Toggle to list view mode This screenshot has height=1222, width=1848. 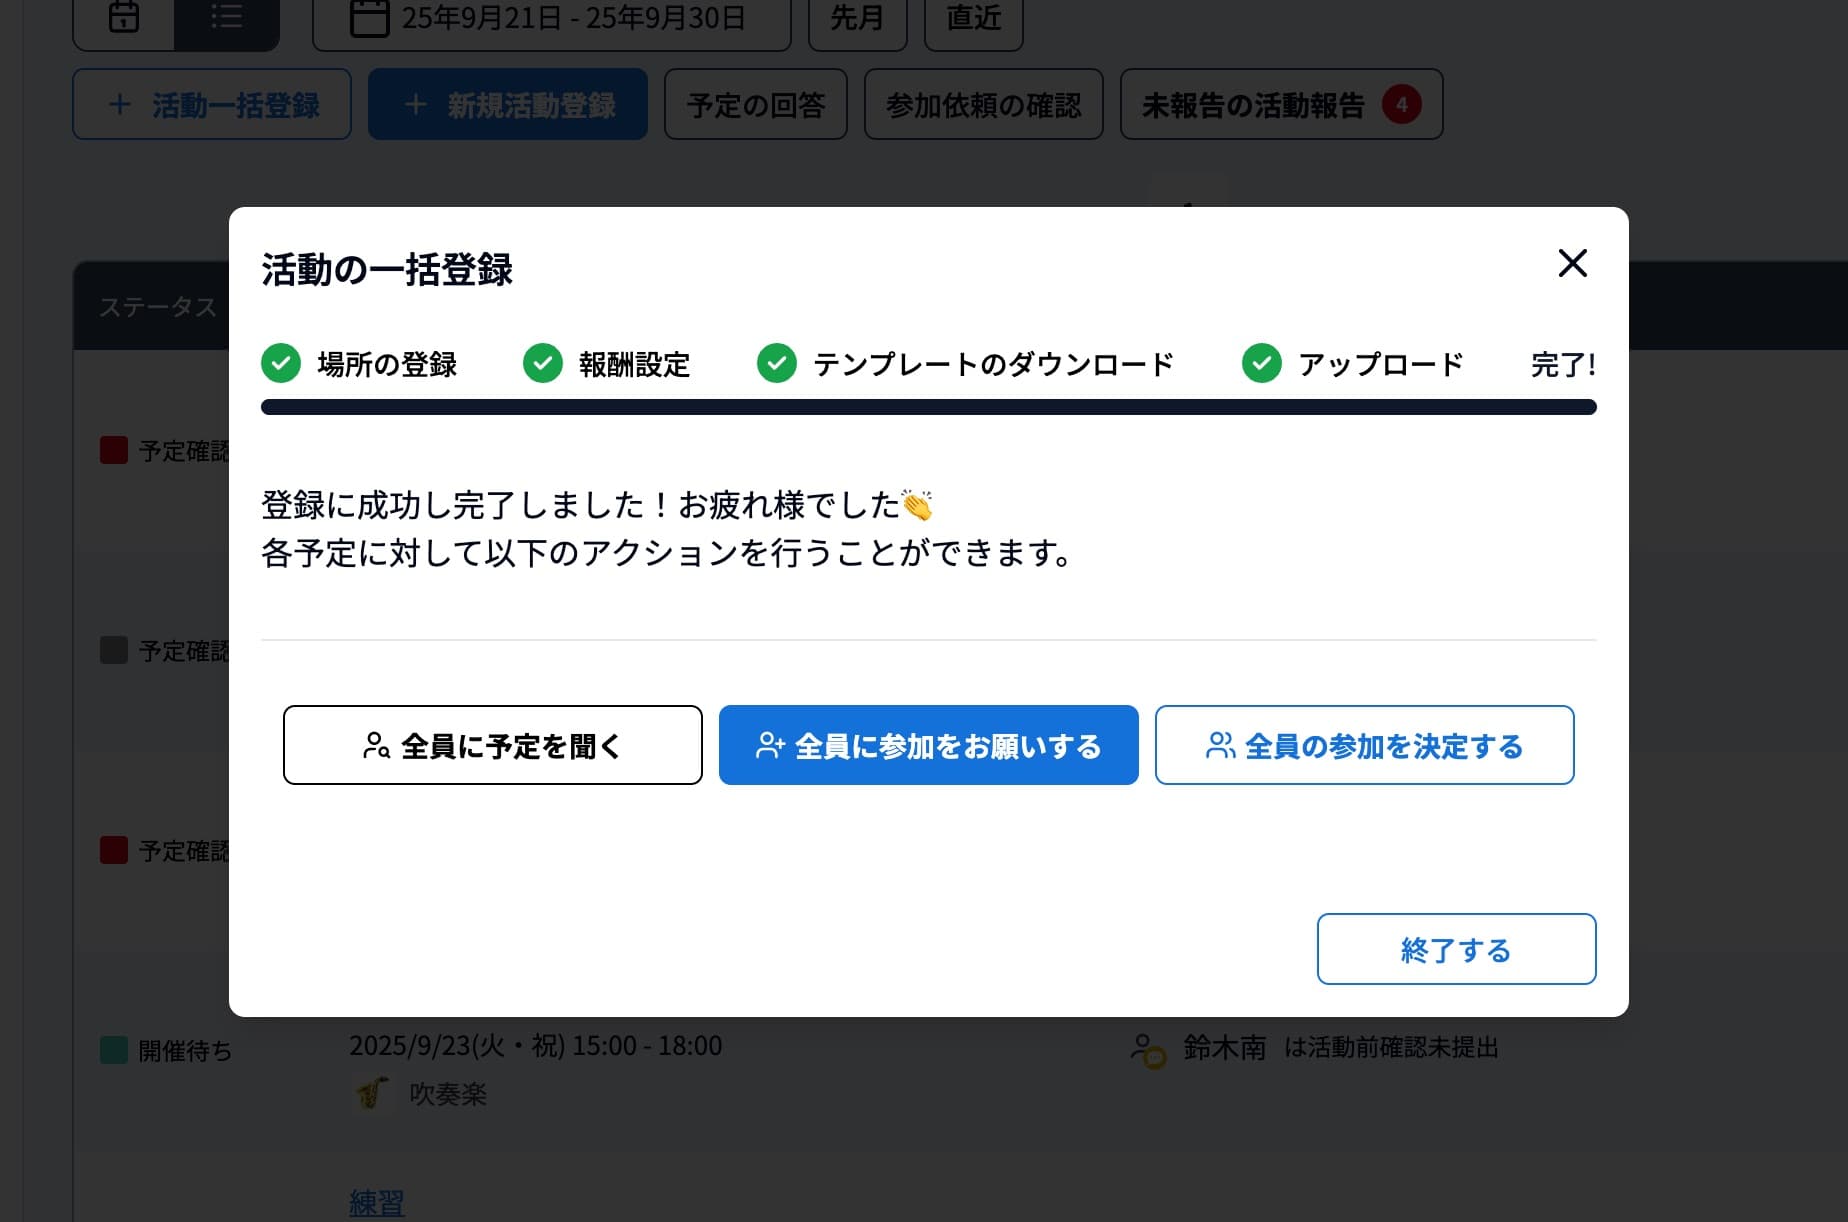point(227,18)
